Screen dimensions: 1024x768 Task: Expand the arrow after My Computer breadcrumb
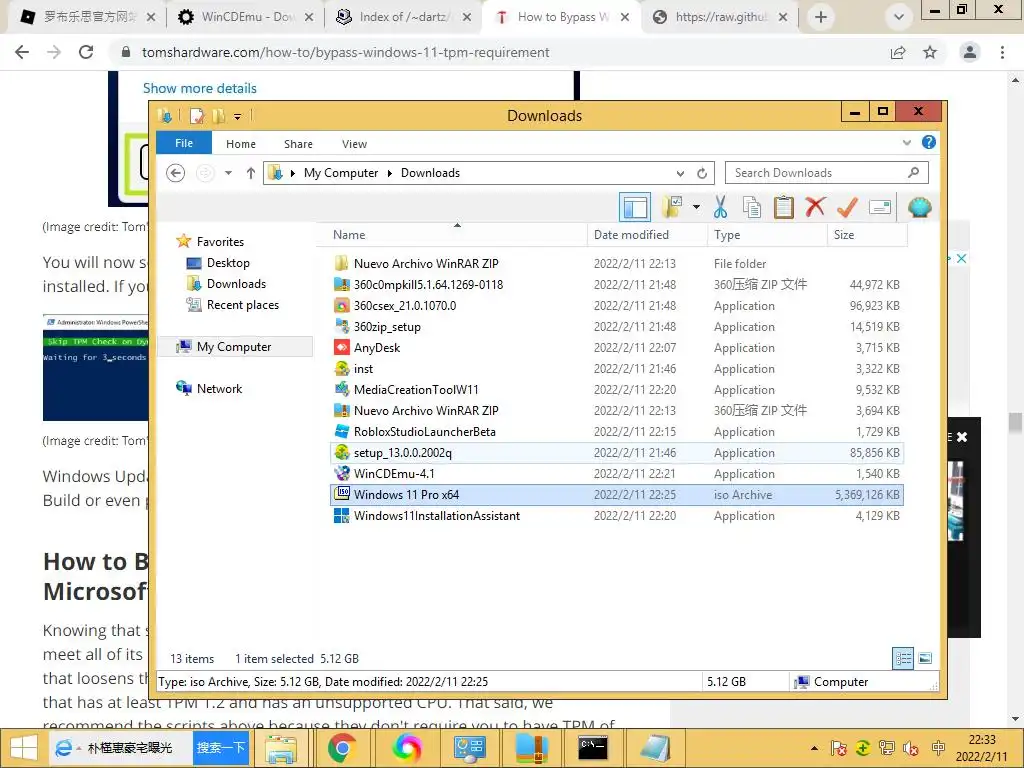click(x=390, y=173)
